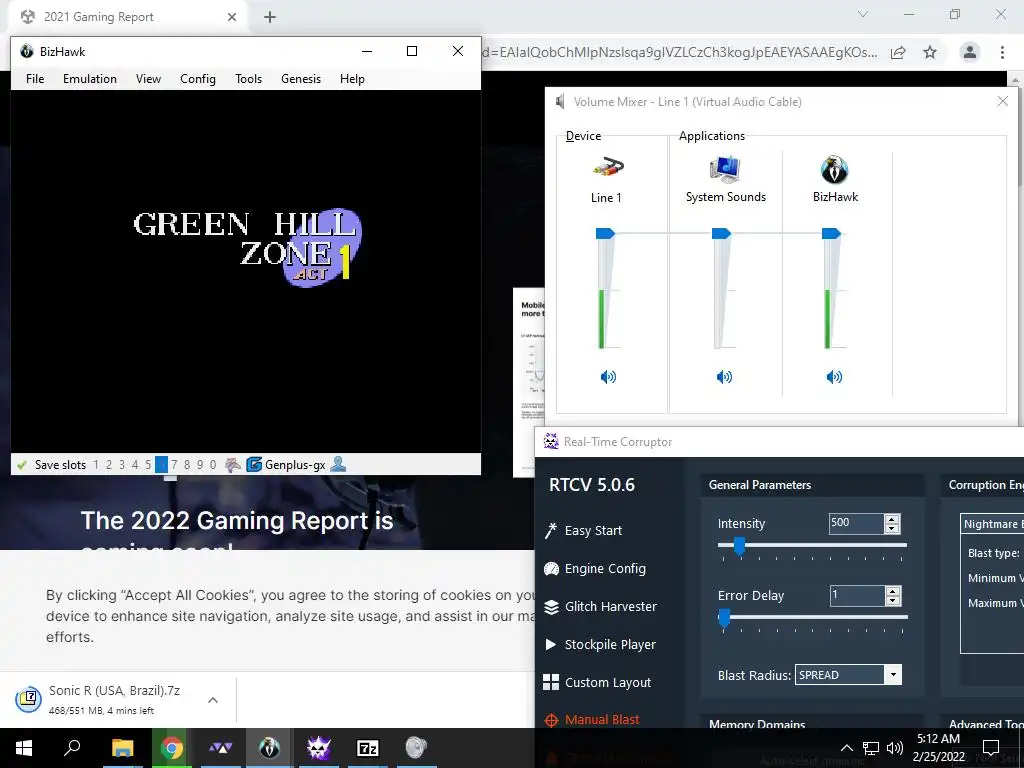Open Stockpile Player in RTCV sidebar
Image resolution: width=1024 pixels, height=768 pixels.
click(x=600, y=645)
